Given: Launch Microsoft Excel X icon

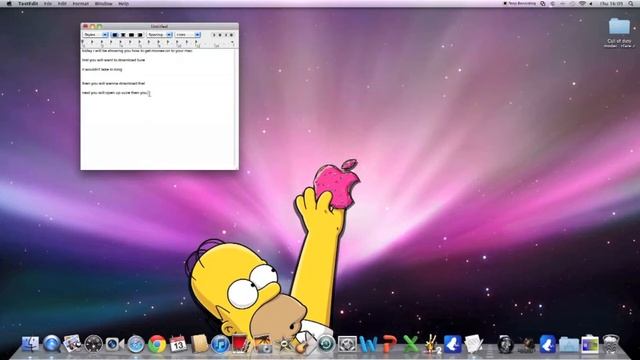Looking at the screenshot, I should (x=411, y=344).
